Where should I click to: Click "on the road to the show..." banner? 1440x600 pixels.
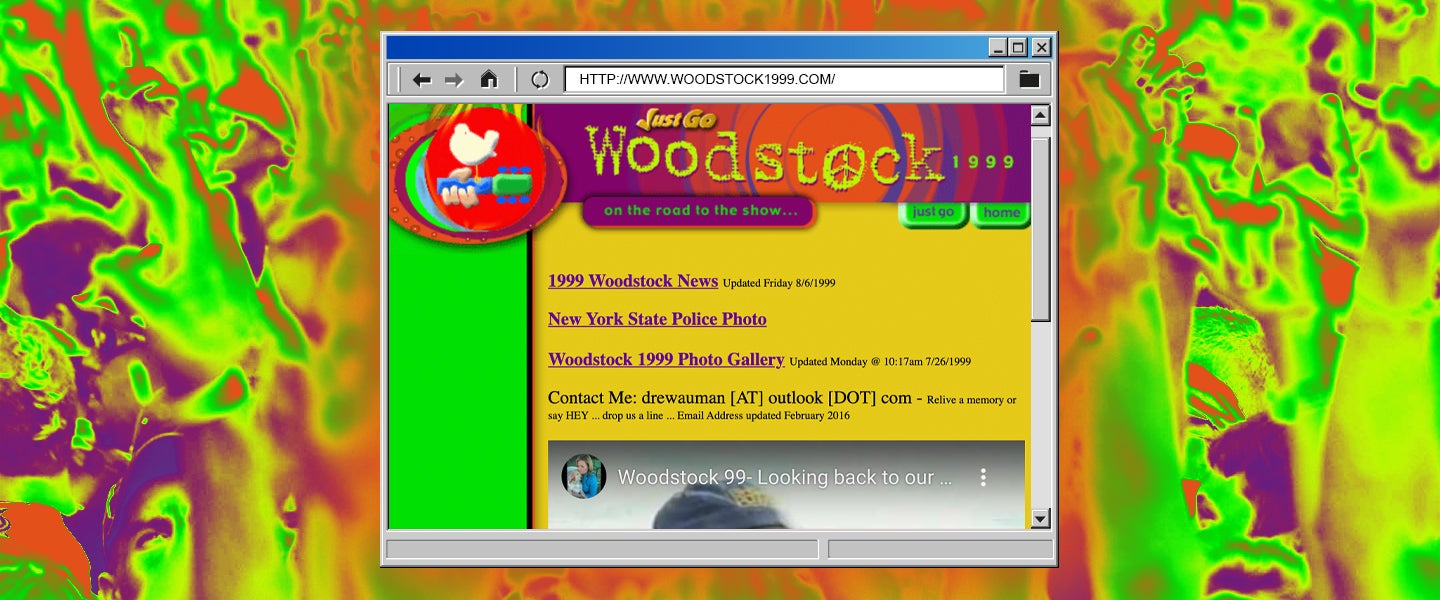click(700, 211)
